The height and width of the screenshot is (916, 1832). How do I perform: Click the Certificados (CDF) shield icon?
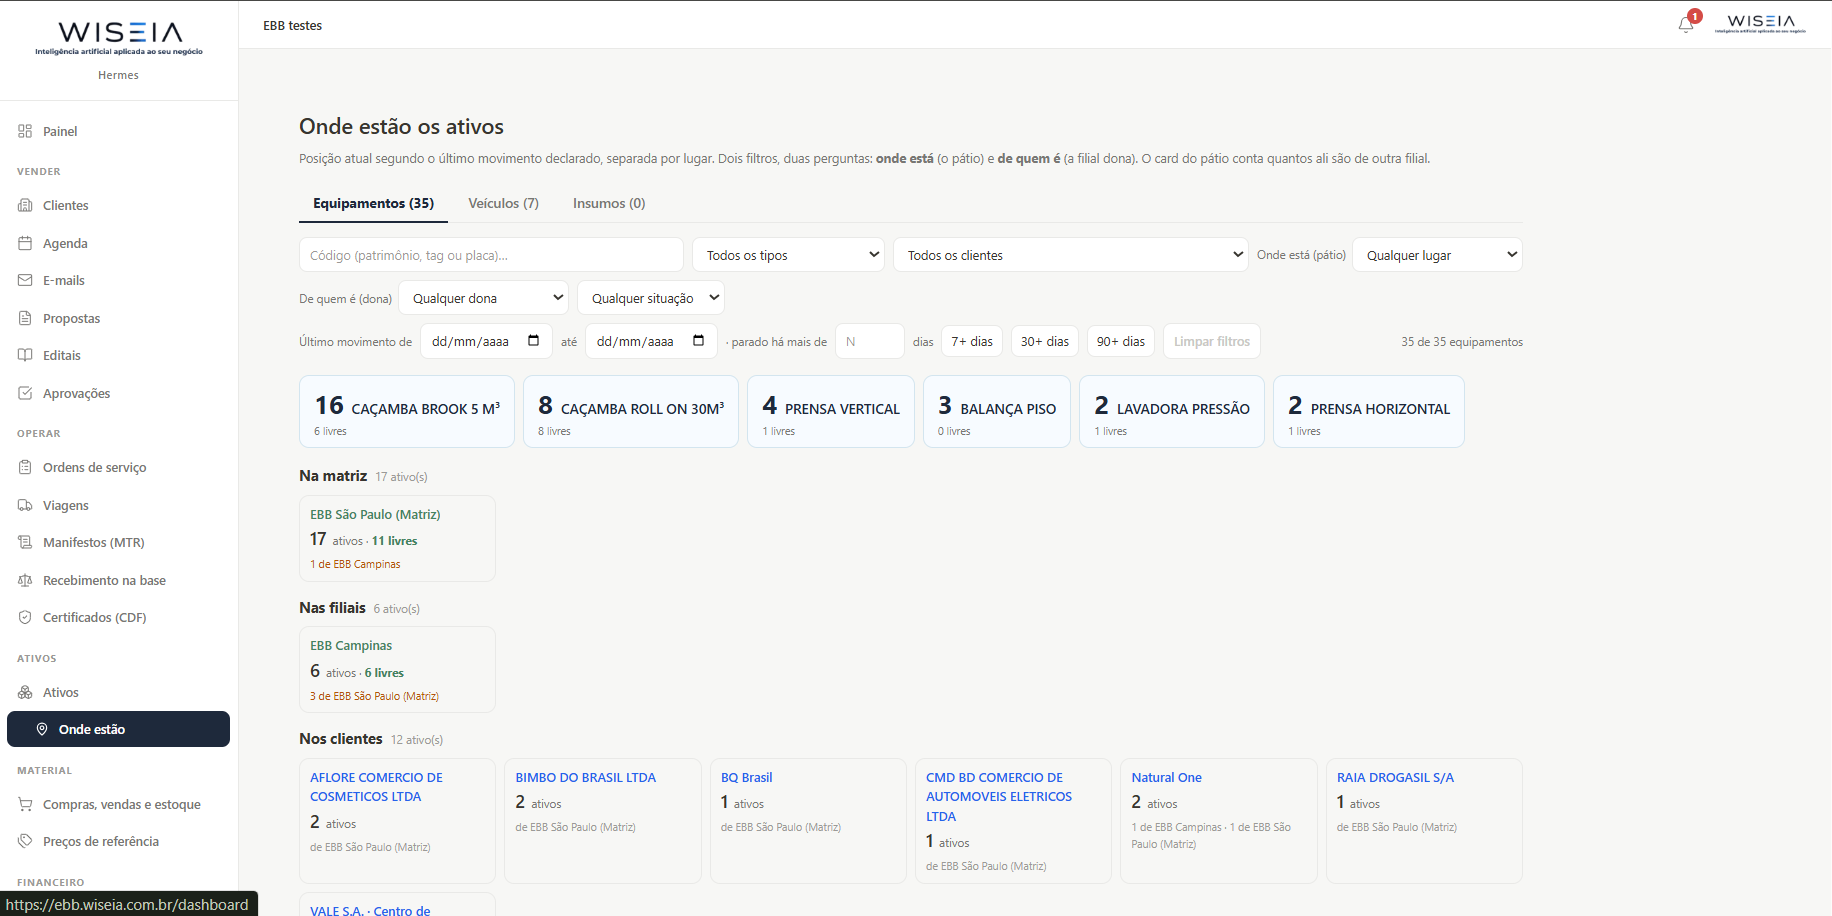[25, 617]
